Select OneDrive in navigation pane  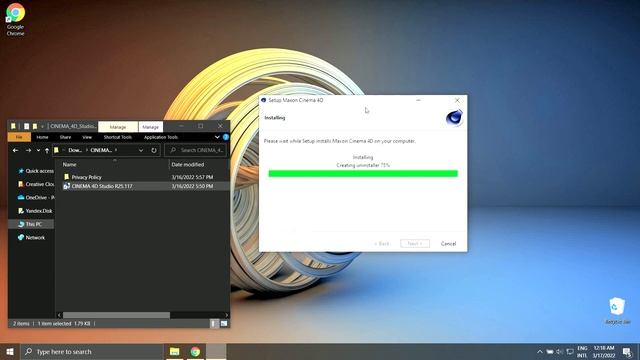tap(36, 198)
